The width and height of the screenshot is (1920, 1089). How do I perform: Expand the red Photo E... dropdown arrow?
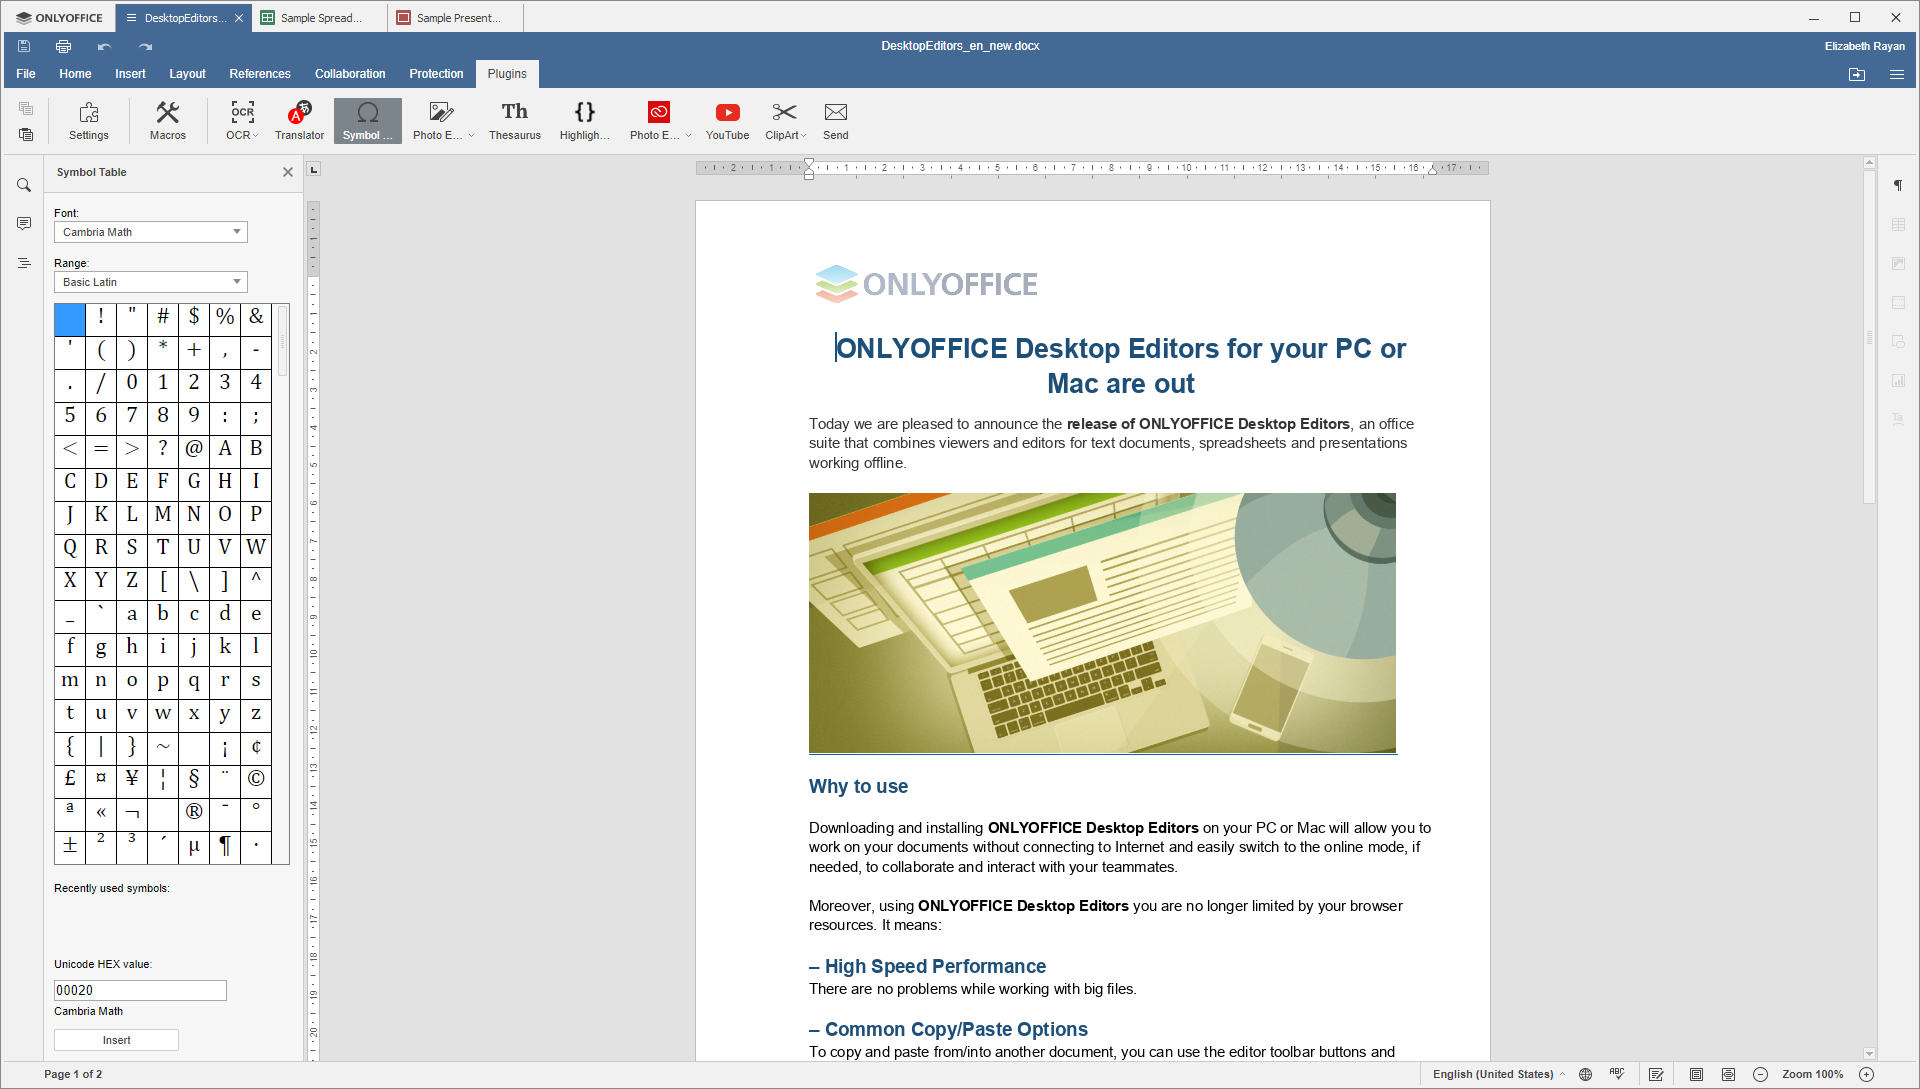688,136
